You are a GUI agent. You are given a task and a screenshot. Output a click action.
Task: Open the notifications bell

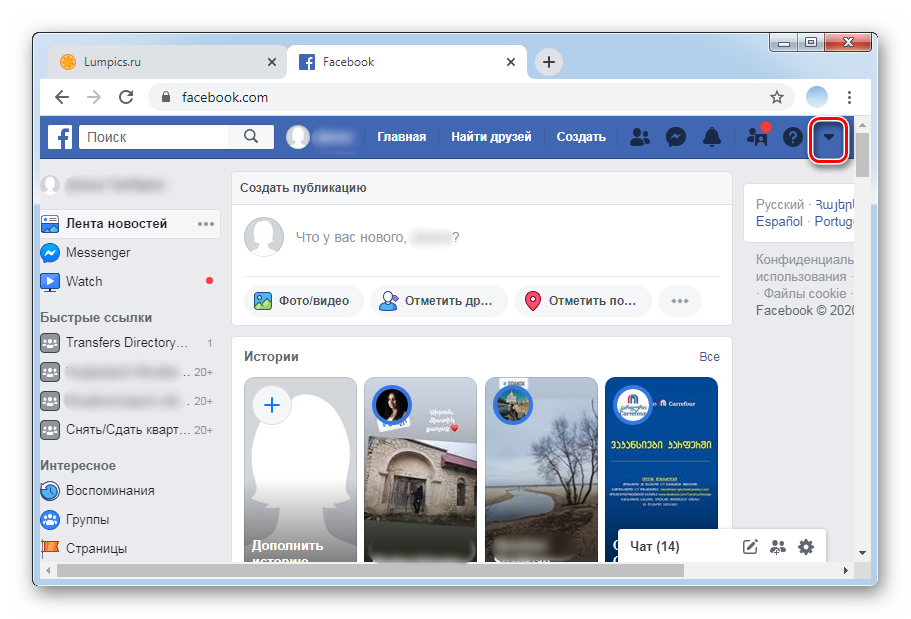click(x=712, y=138)
